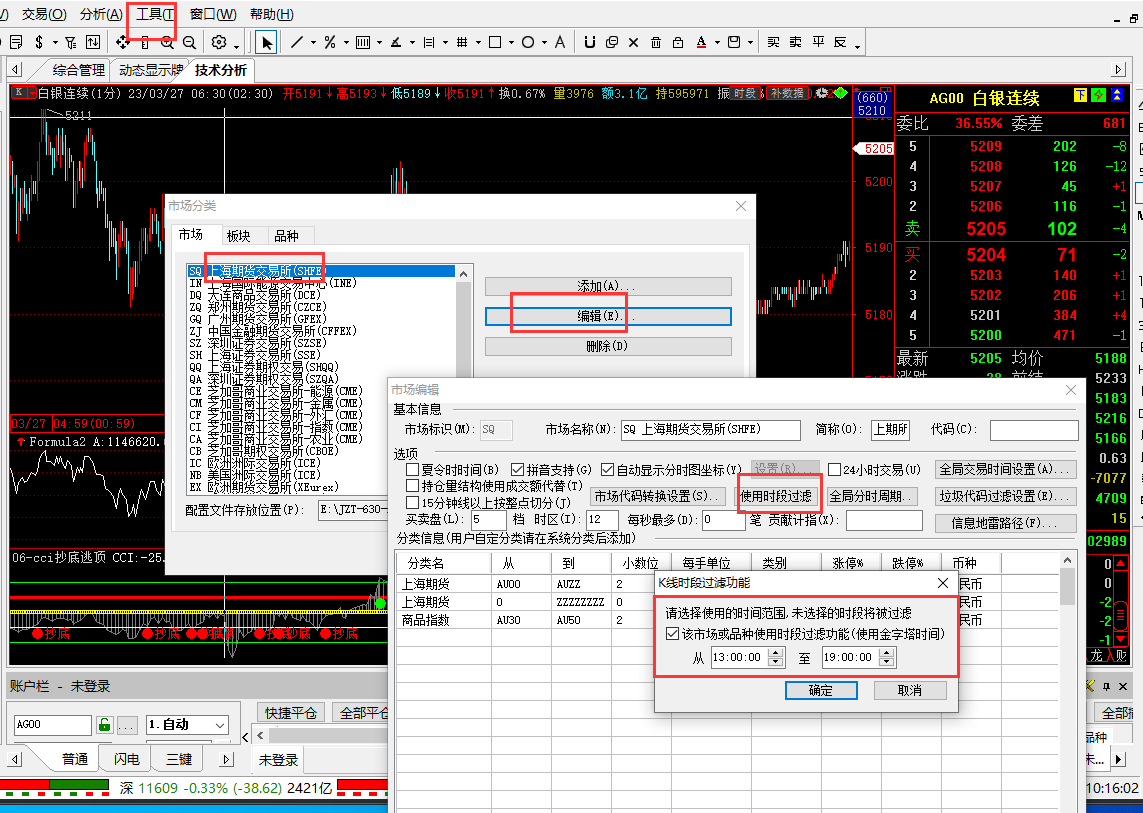Expand the settings gear dropdown arrow
This screenshot has height=813, width=1143.
click(237, 44)
